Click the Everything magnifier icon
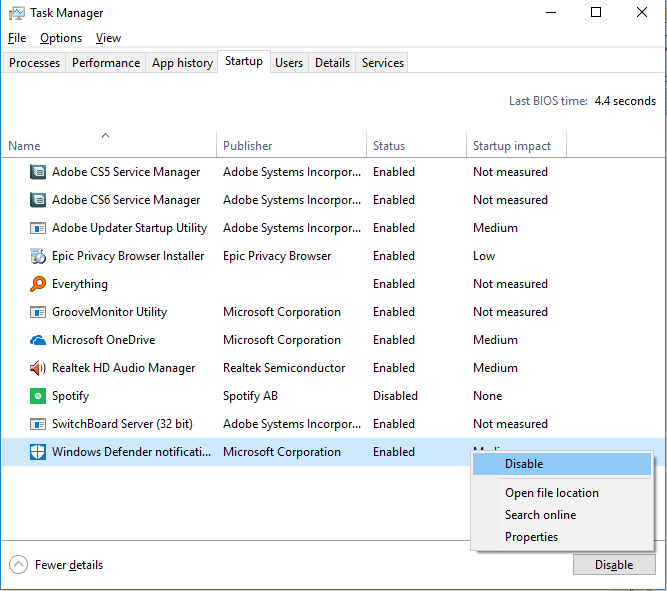Screen dimensions: 667x591 (x=38, y=284)
